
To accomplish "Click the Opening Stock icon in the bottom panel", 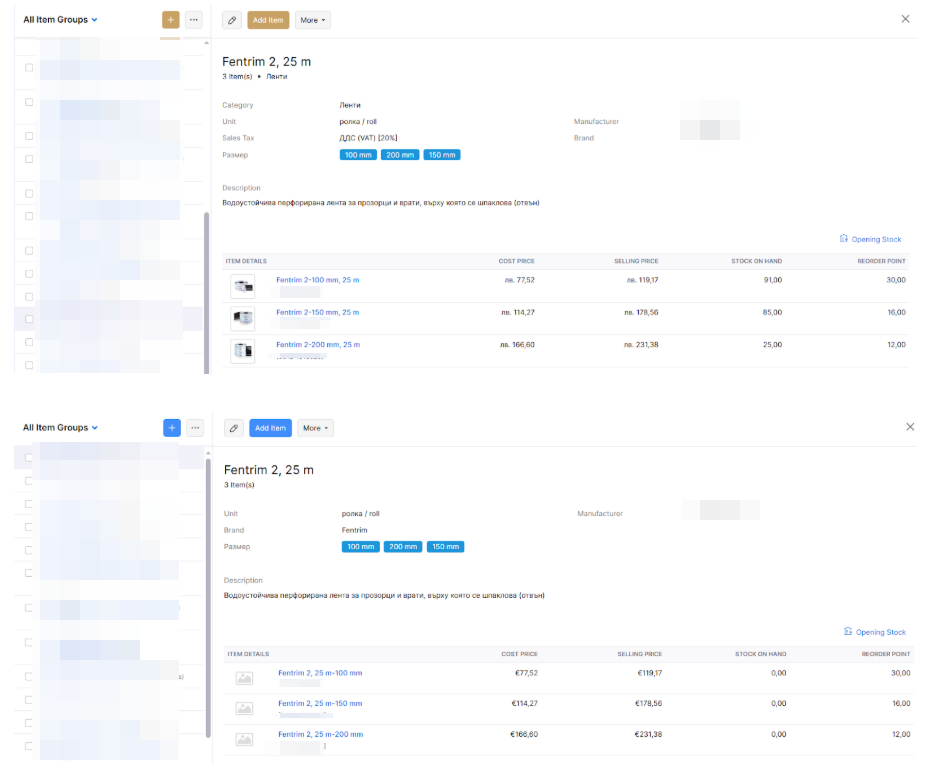I will (x=846, y=632).
